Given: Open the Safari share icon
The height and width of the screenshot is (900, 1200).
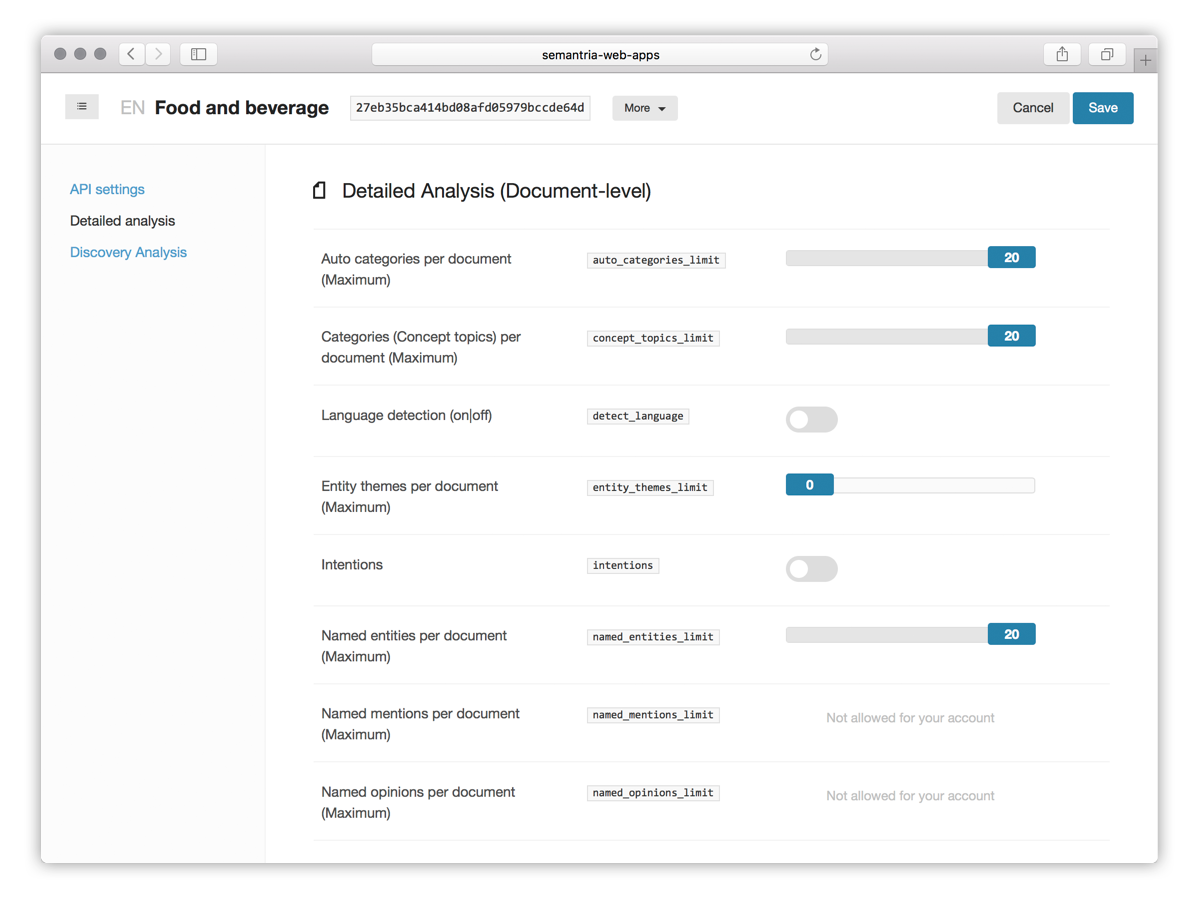Looking at the screenshot, I should 1062,55.
